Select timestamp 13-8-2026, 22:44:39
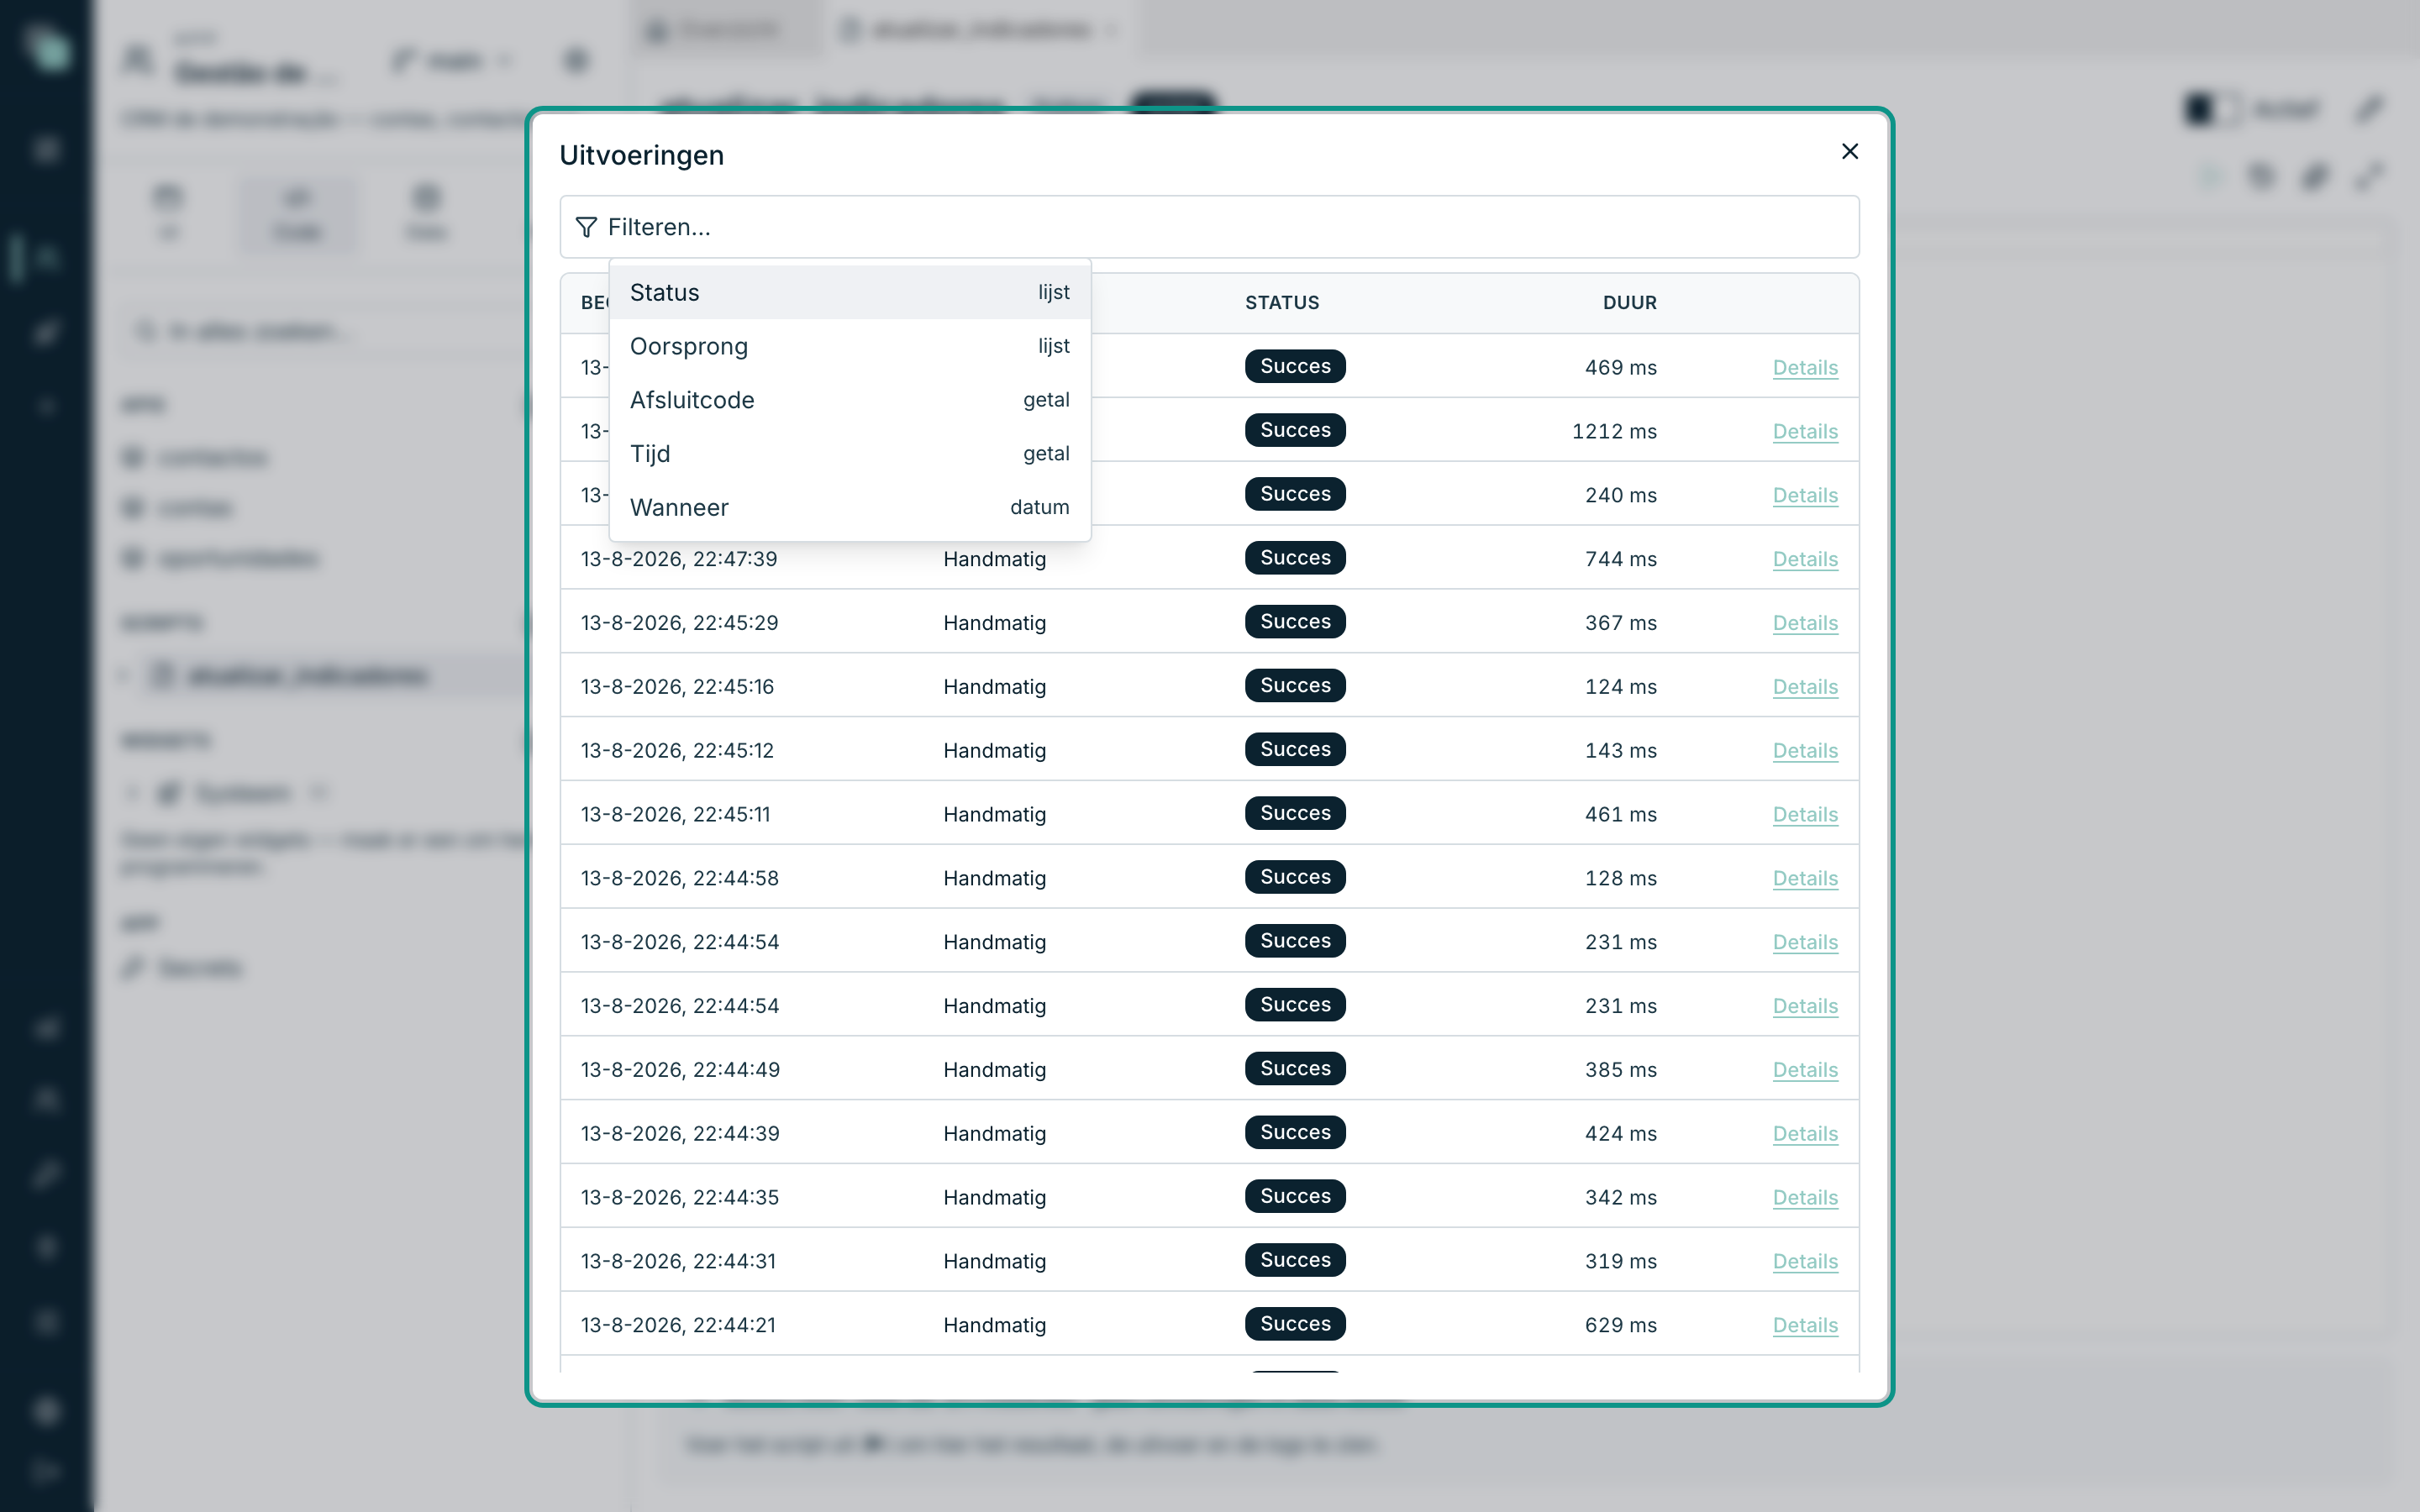Viewport: 2420px width, 1512px height. 680,1134
